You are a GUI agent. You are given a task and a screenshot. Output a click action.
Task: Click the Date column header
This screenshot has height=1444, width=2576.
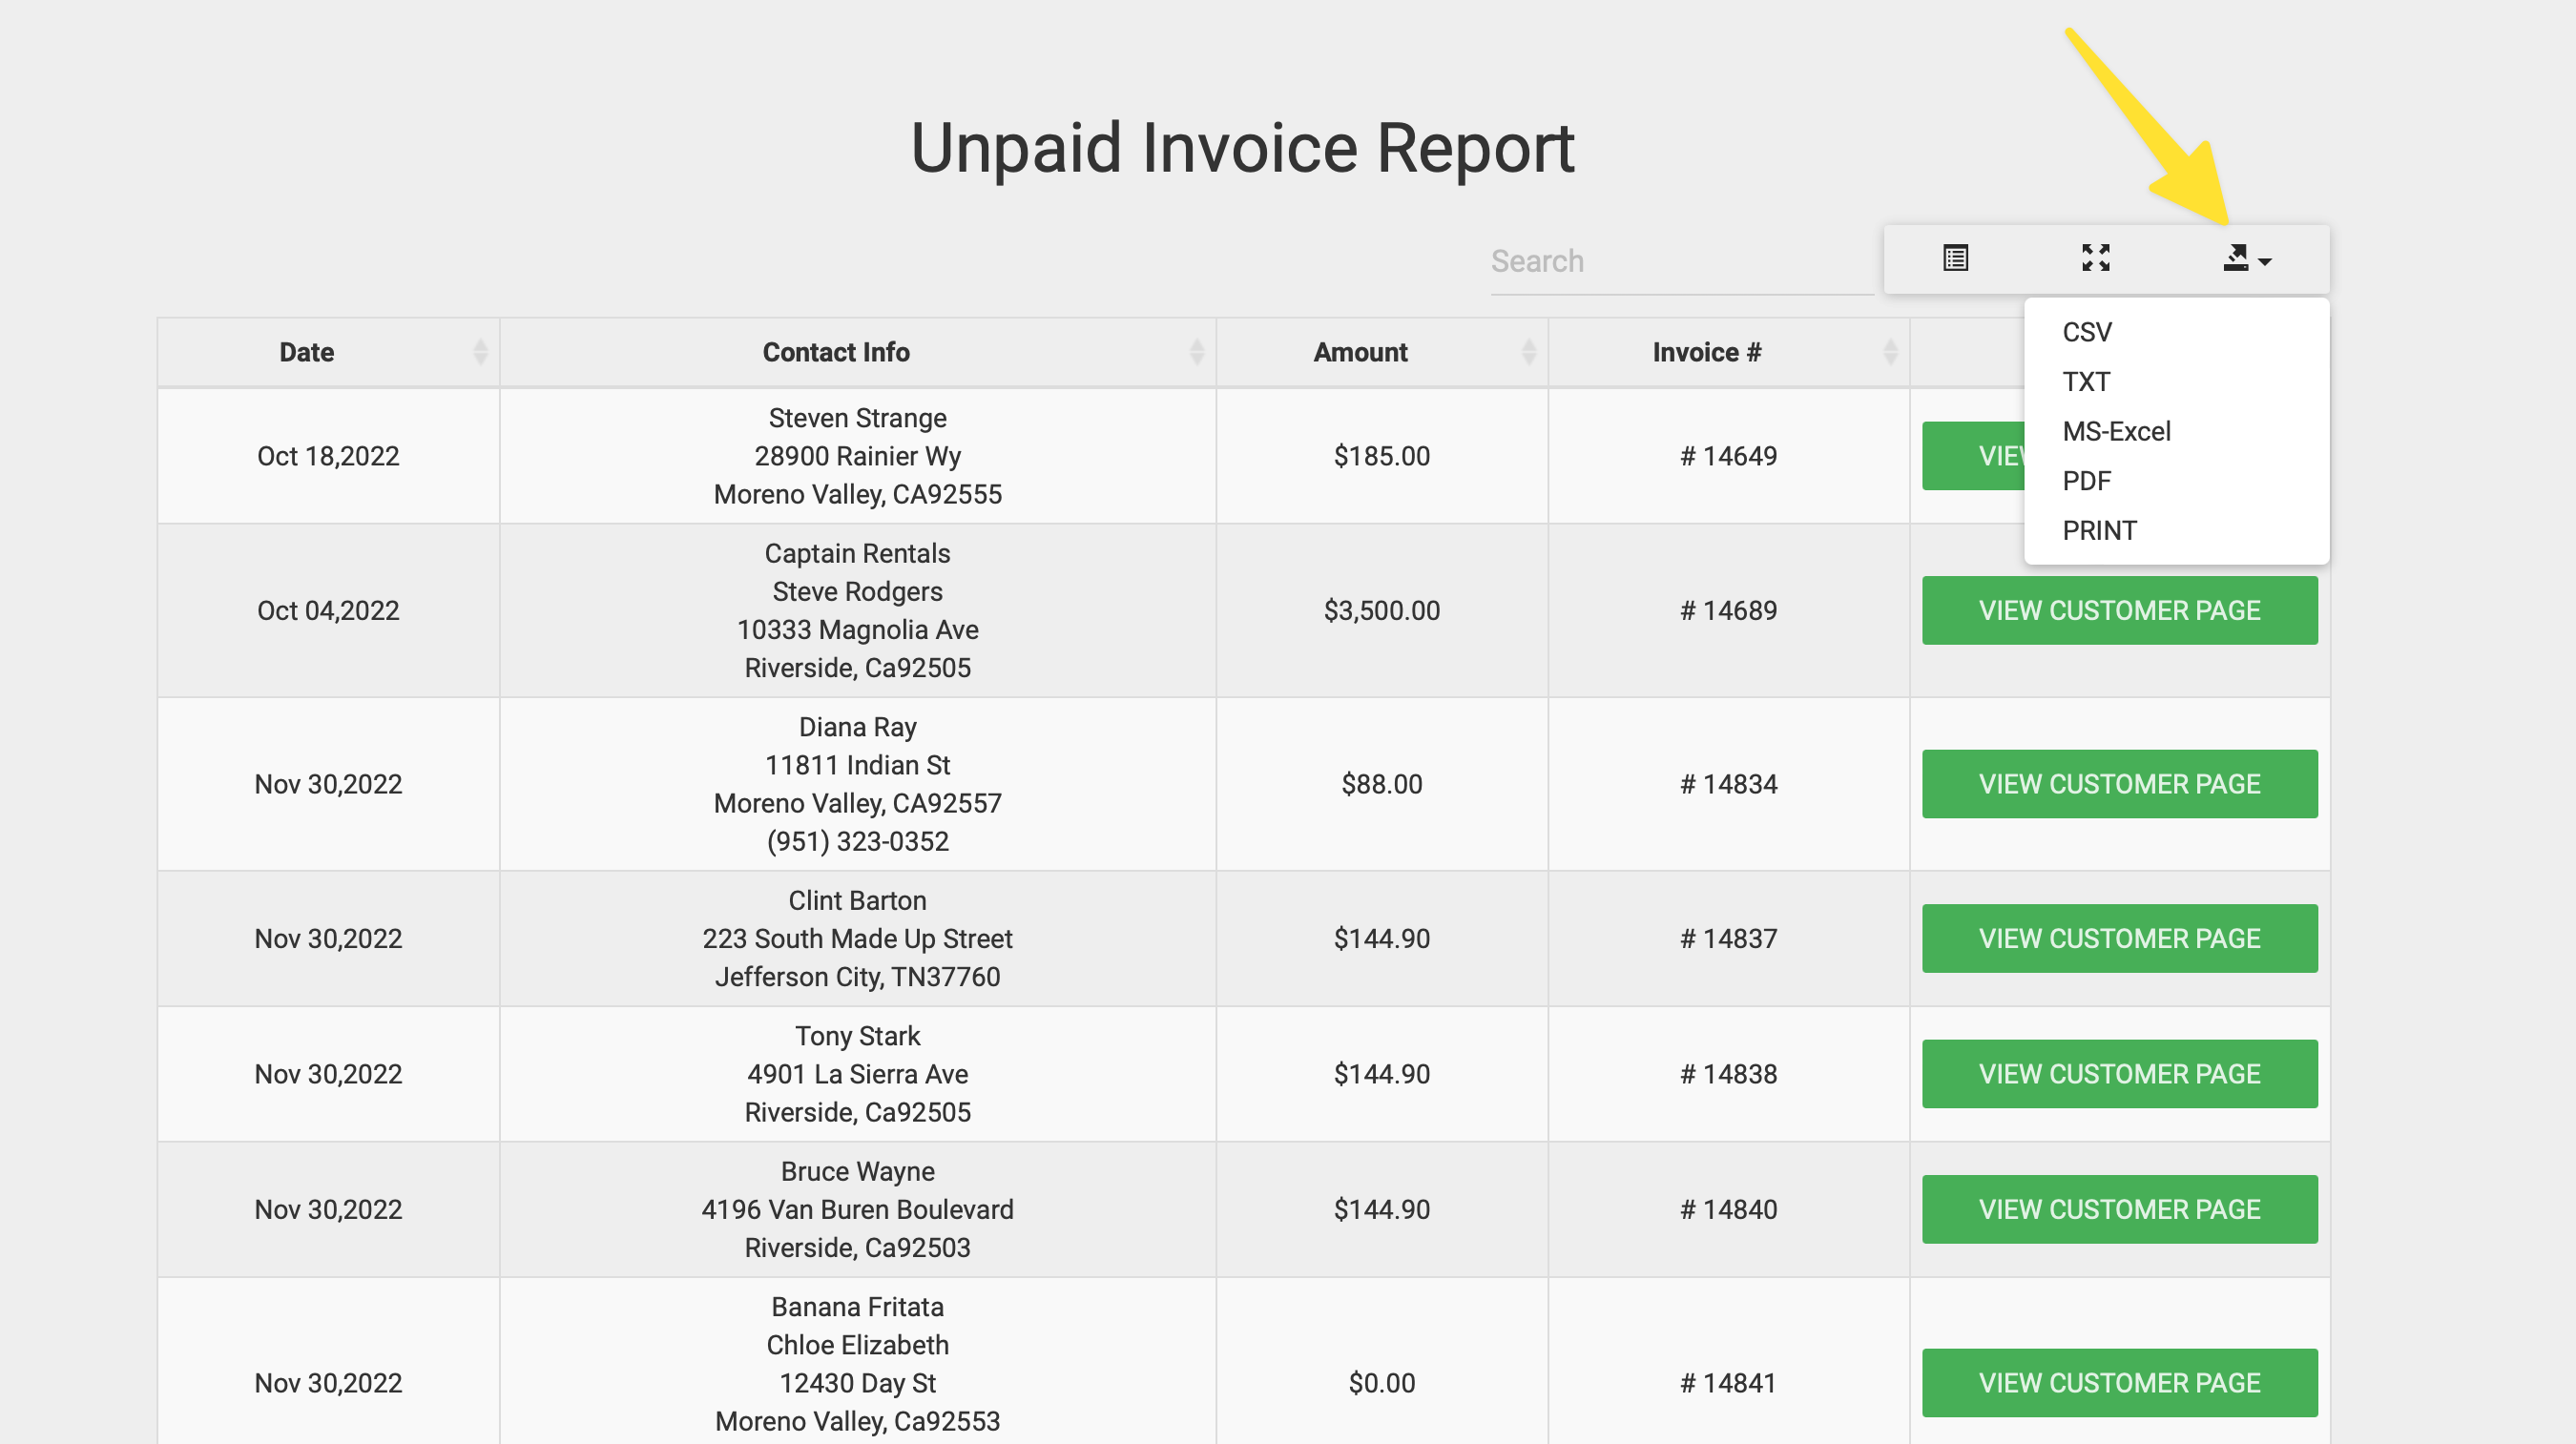click(x=306, y=352)
